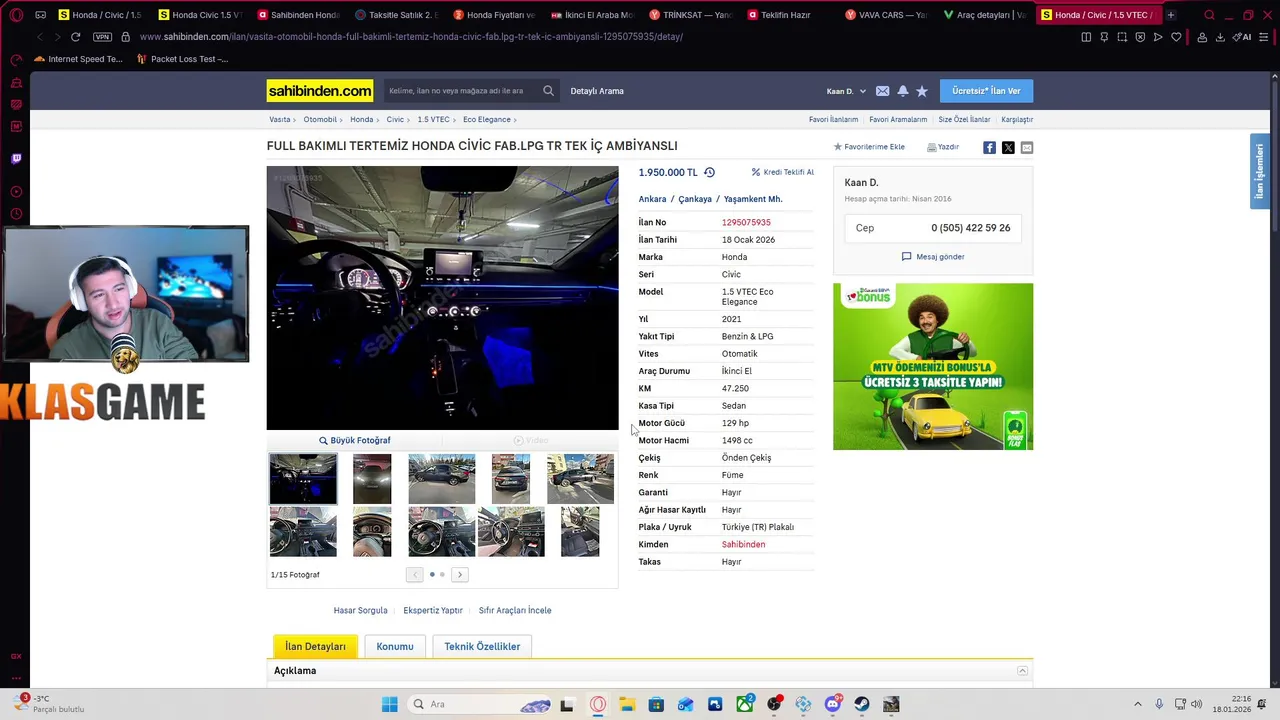This screenshot has height=720, width=1280.
Task: Click Çankaya location link
Action: (x=695, y=199)
